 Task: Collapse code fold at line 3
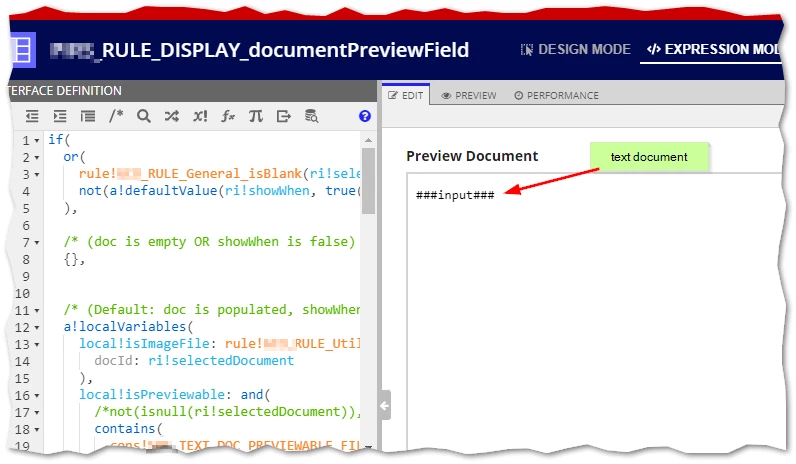click(x=37, y=175)
